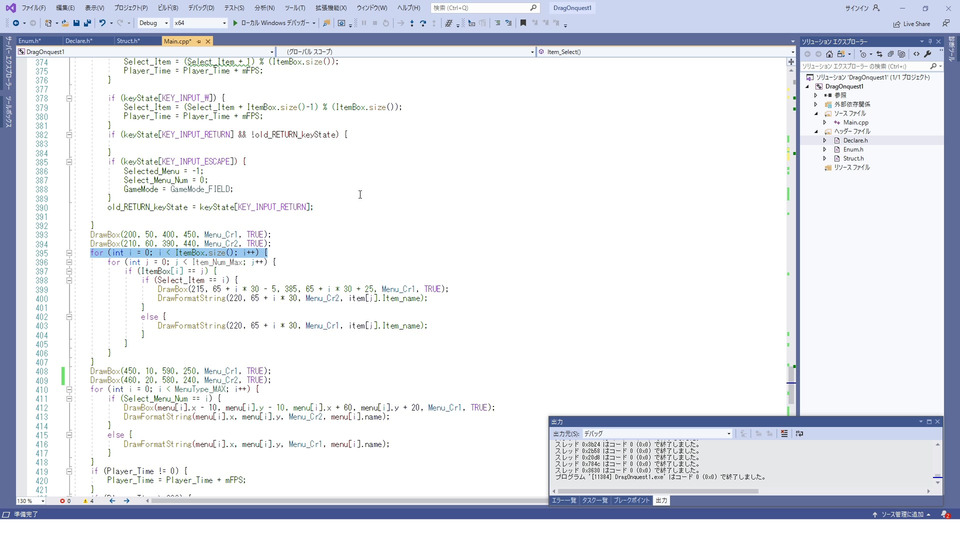Select Enum.h in Solution Explorer
This screenshot has width=960, height=540.
pos(853,149)
